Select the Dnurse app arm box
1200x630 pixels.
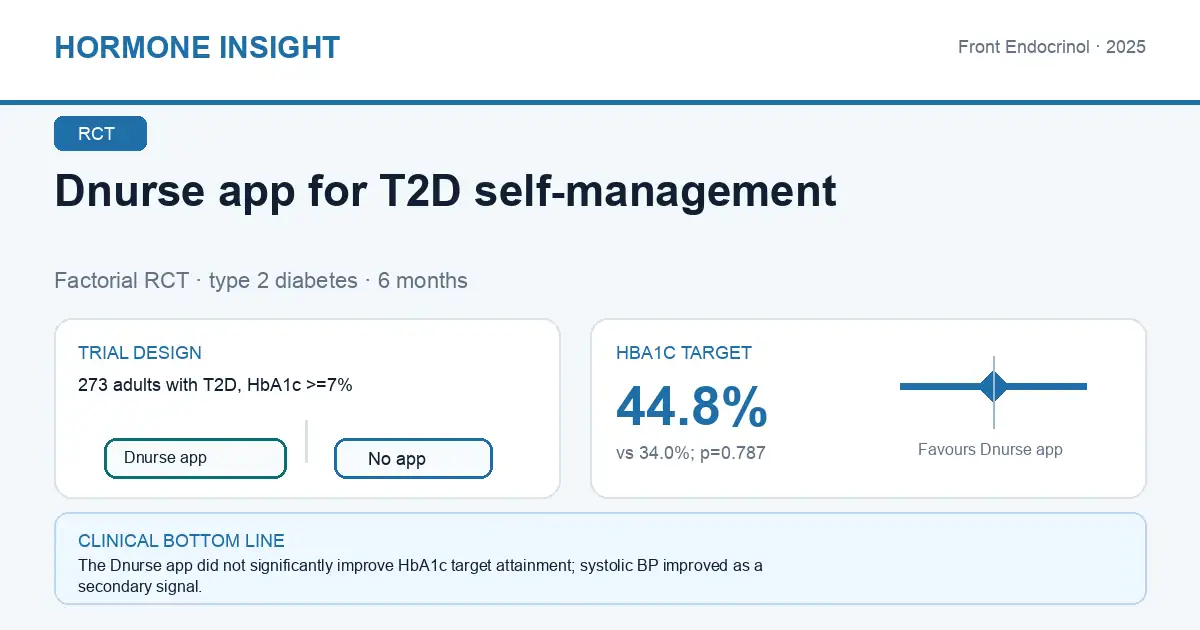tap(195, 458)
